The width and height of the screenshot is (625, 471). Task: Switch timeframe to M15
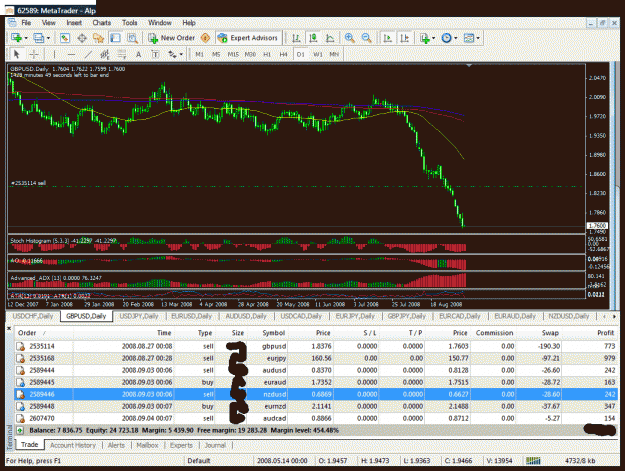click(233, 54)
